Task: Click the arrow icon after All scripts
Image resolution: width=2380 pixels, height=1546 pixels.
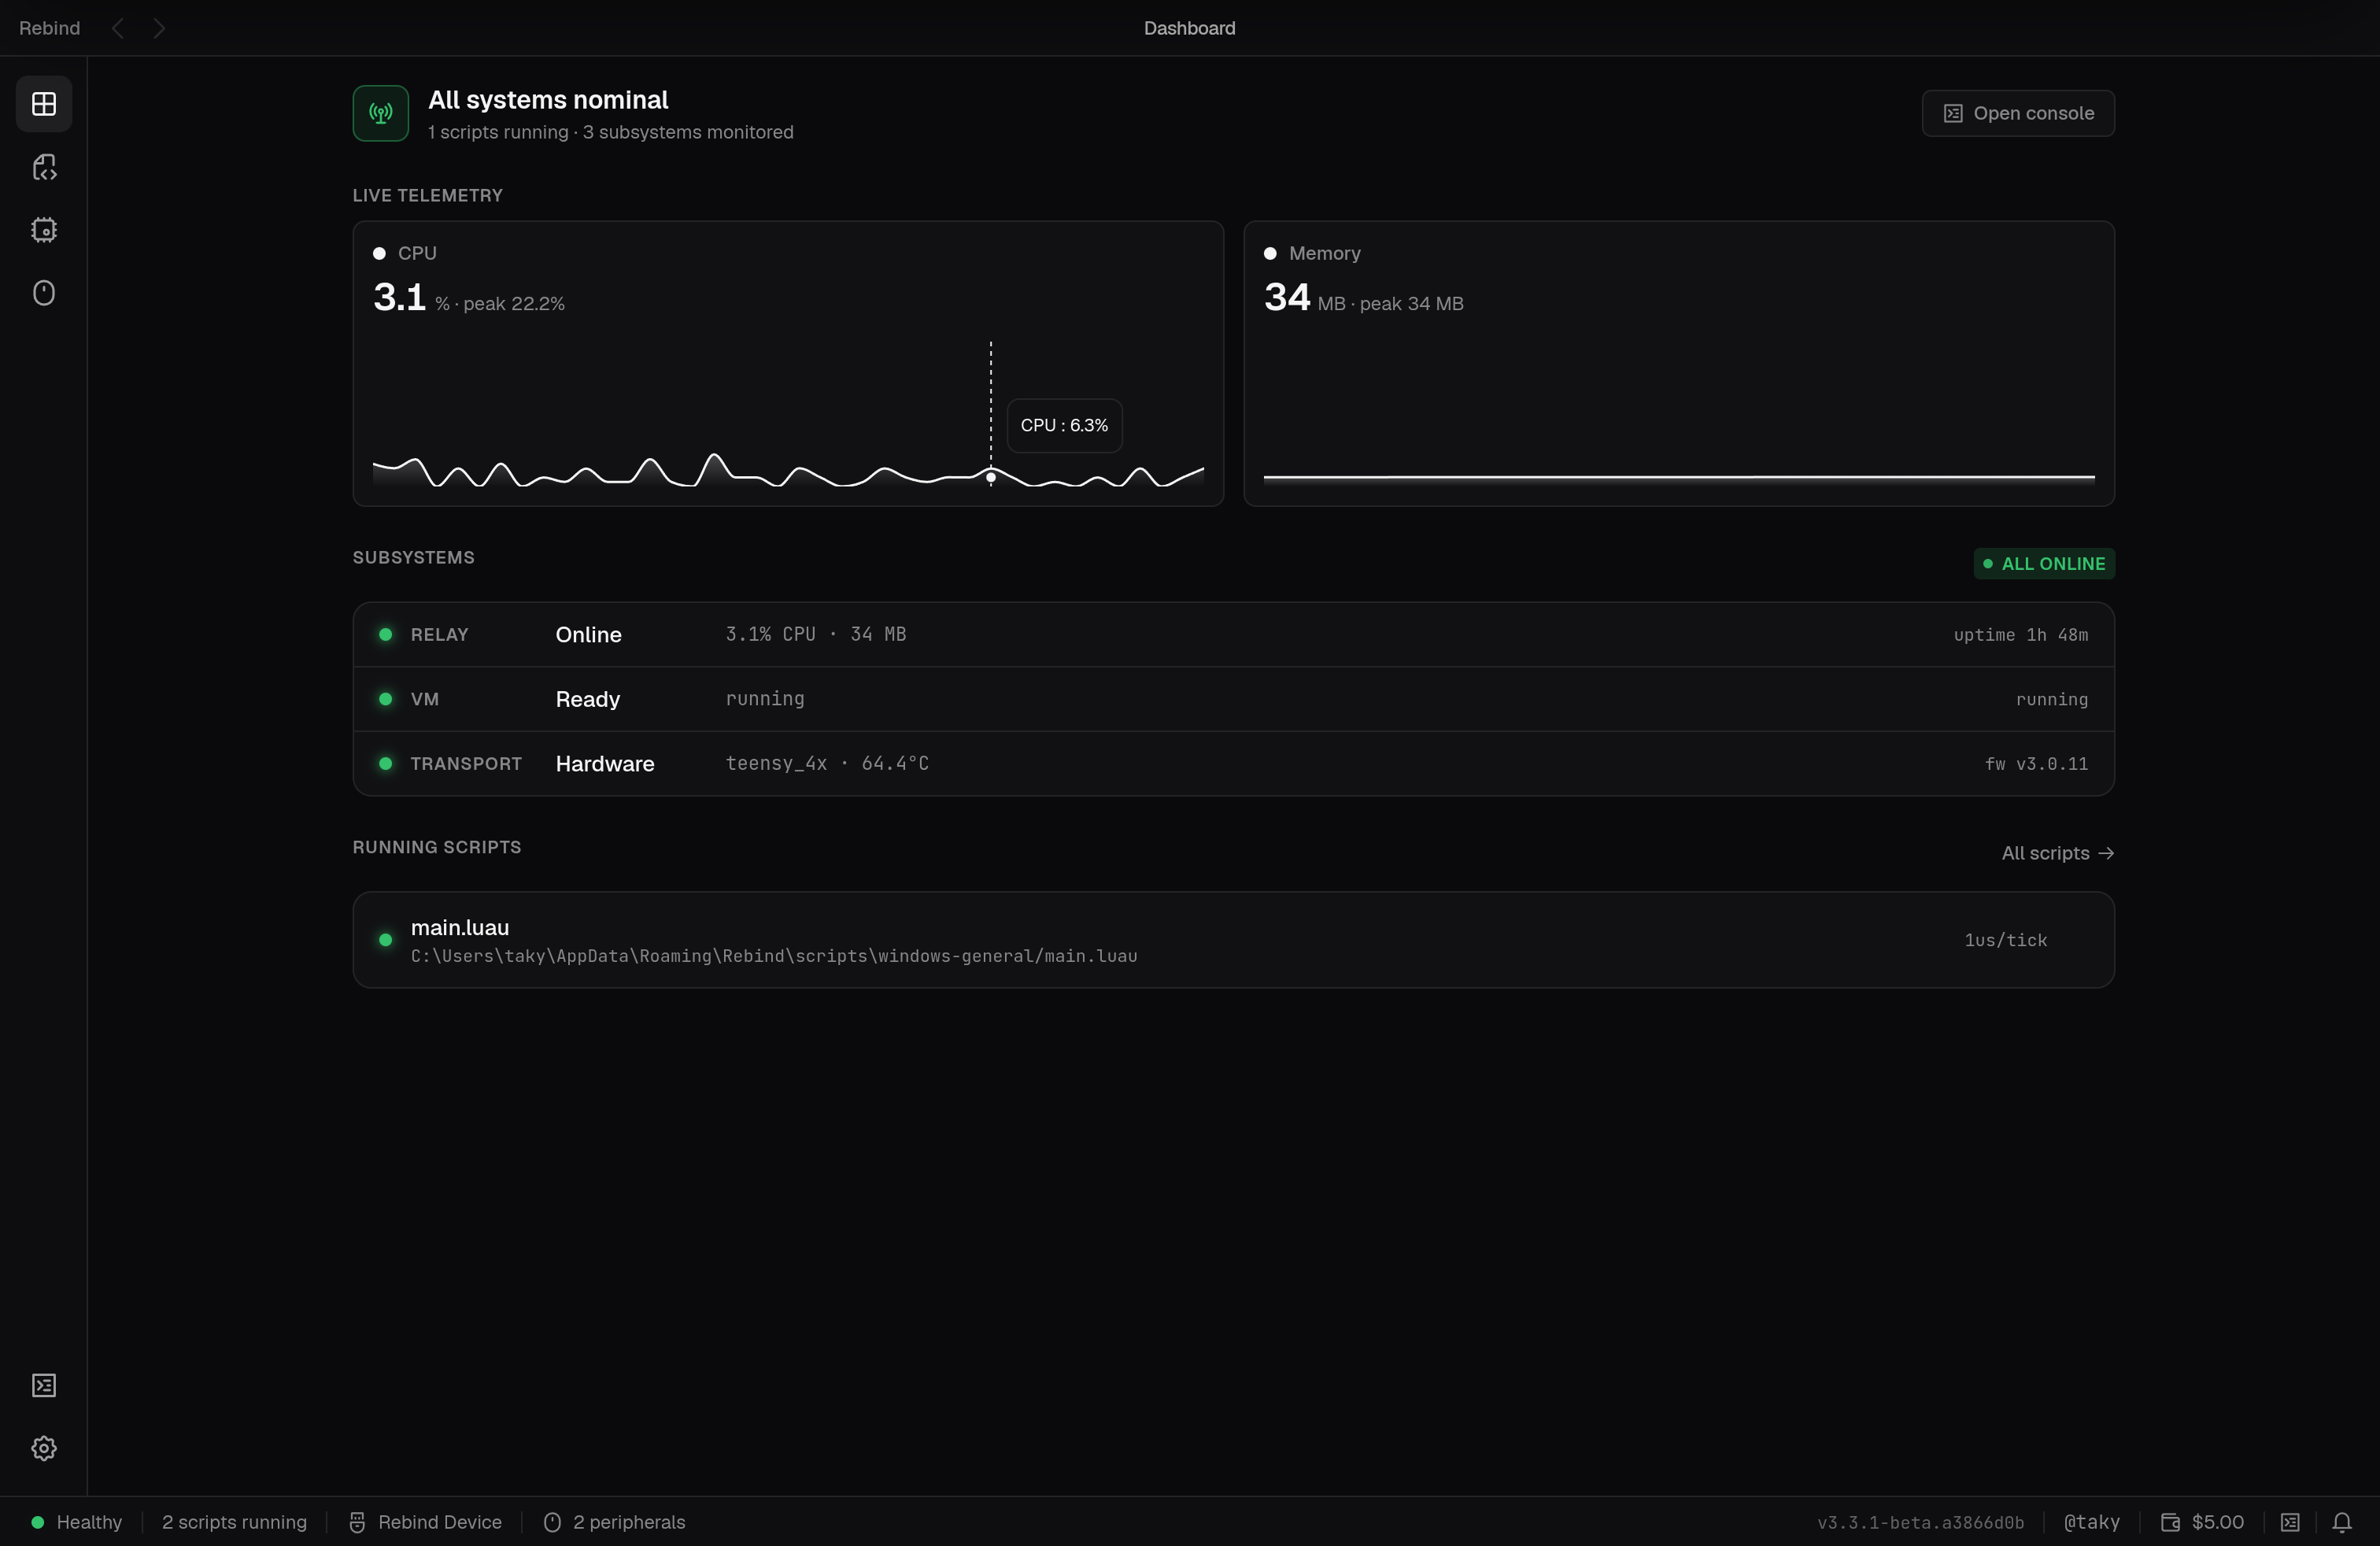Action: [x=2106, y=853]
